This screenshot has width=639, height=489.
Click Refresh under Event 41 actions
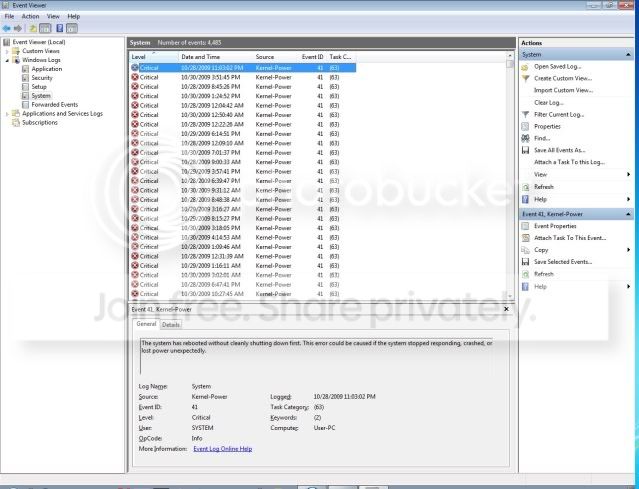coord(544,274)
